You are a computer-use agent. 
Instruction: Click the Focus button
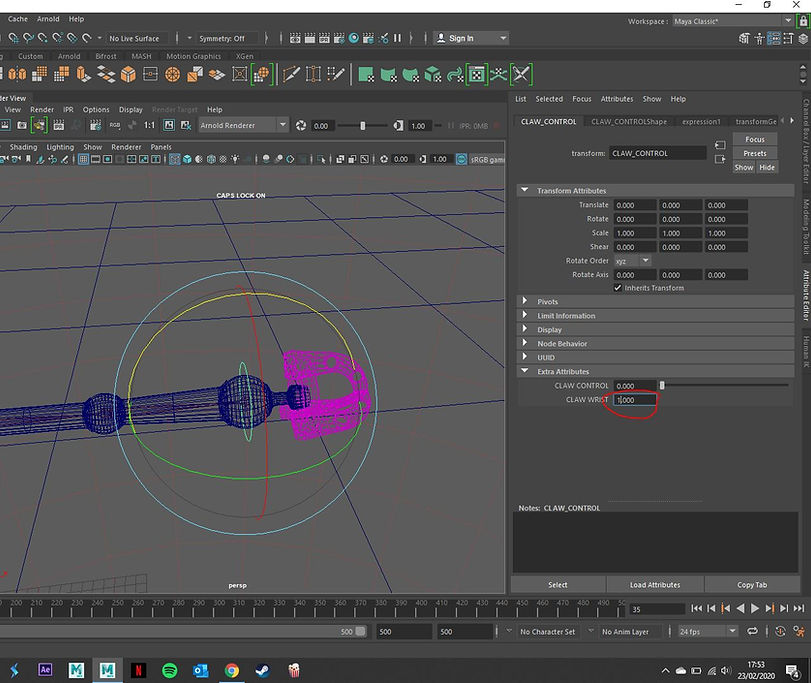pos(755,140)
